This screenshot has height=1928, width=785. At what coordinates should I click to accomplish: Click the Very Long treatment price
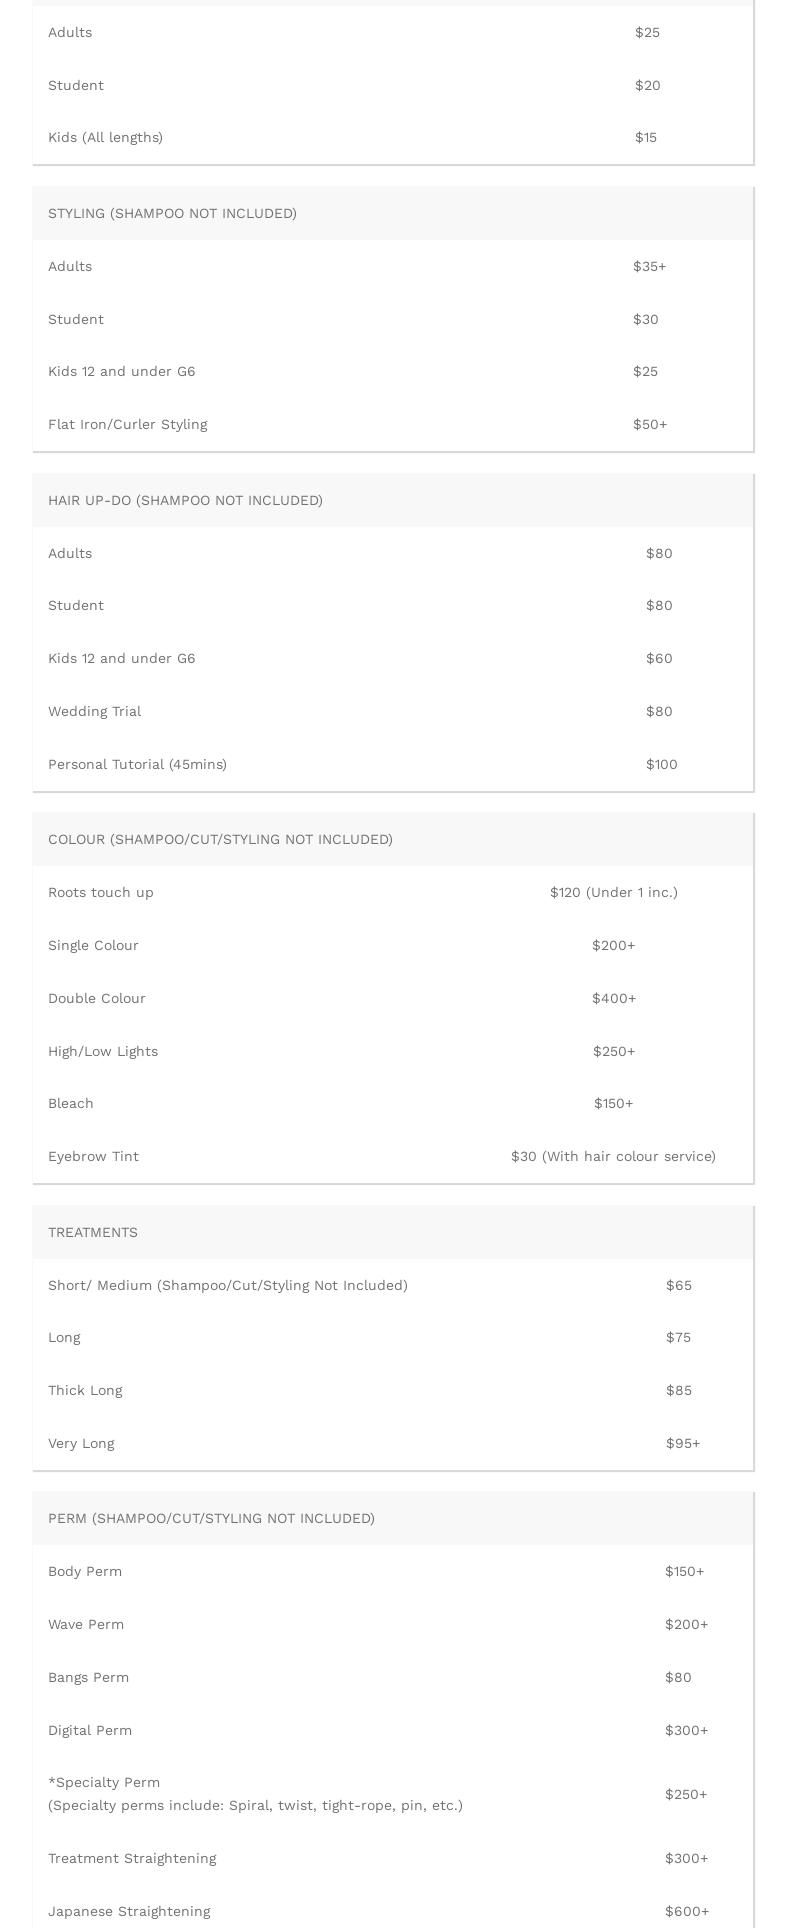[683, 1443]
